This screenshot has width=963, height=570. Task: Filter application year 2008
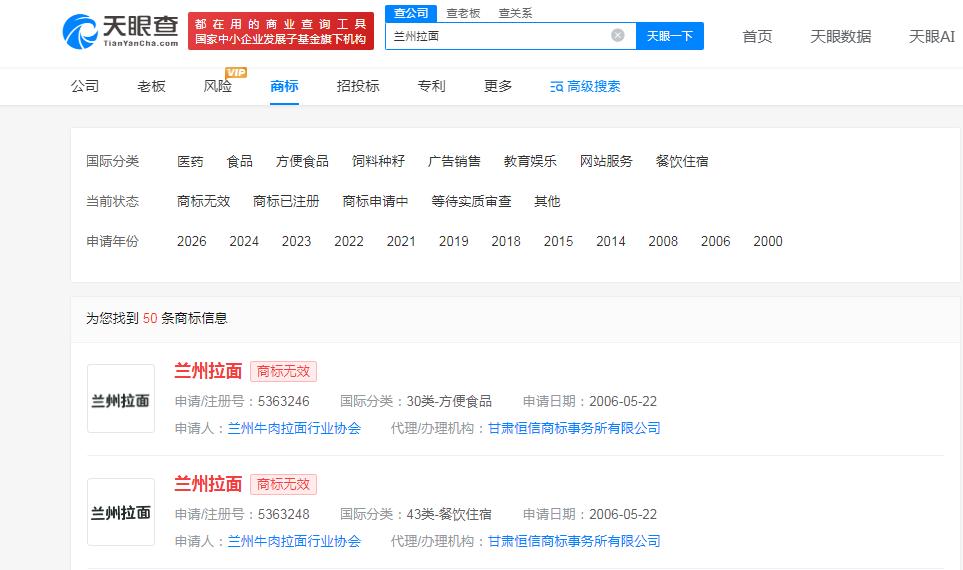[663, 241]
